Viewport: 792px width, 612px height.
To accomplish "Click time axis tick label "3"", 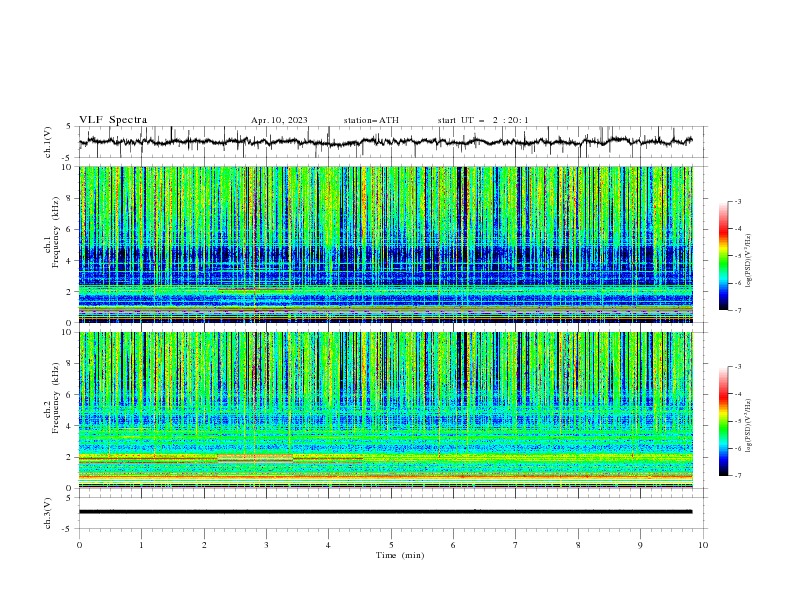I will click(x=266, y=545).
